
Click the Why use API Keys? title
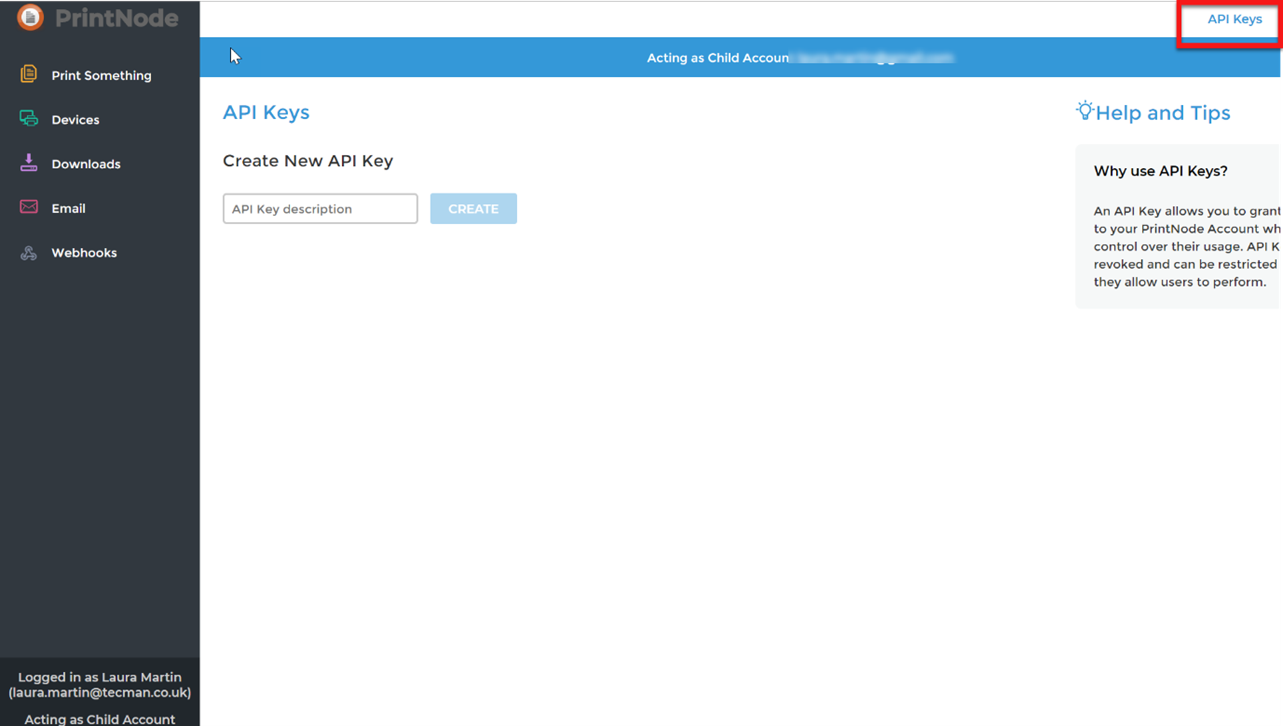1161,171
